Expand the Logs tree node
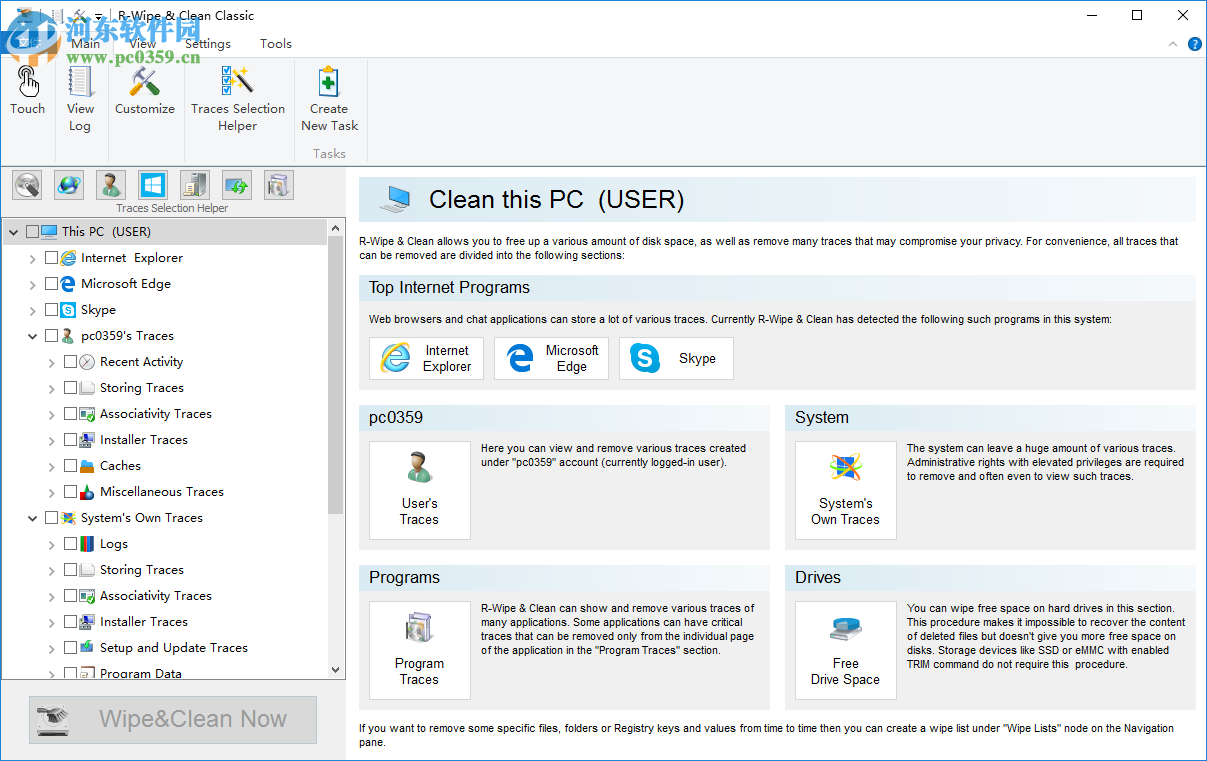This screenshot has height=761, width=1207. 52,544
